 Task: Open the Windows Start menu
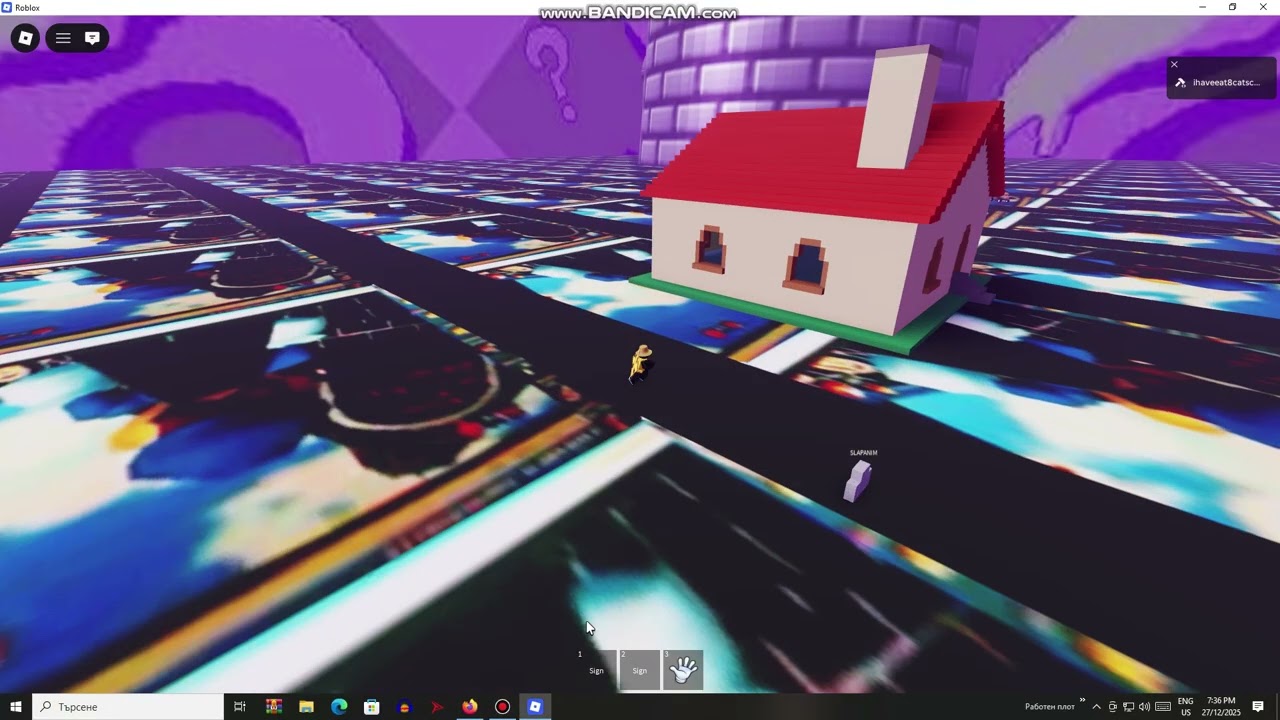[15, 707]
